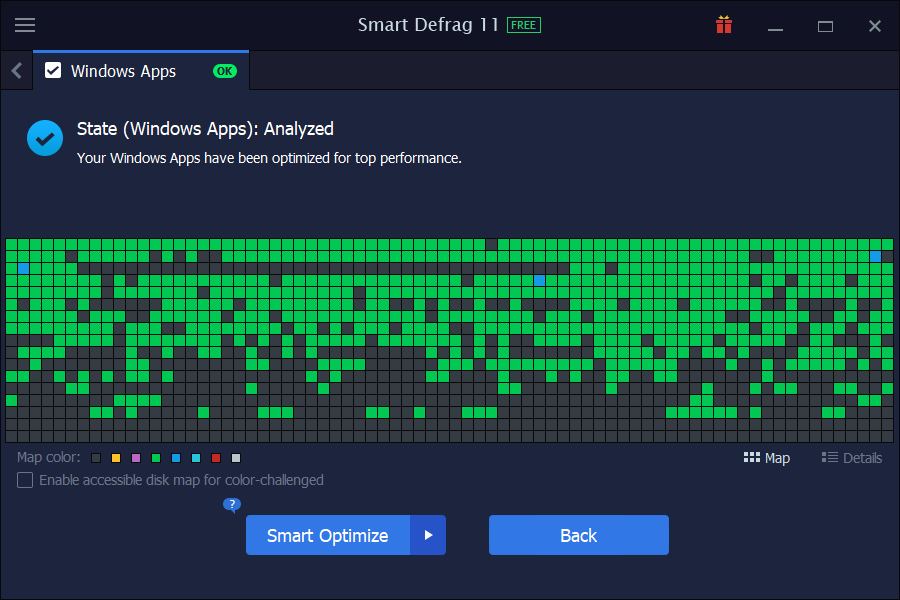
Task: Open the Smart Optimize dropdown arrow
Action: pyautogui.click(x=428, y=535)
